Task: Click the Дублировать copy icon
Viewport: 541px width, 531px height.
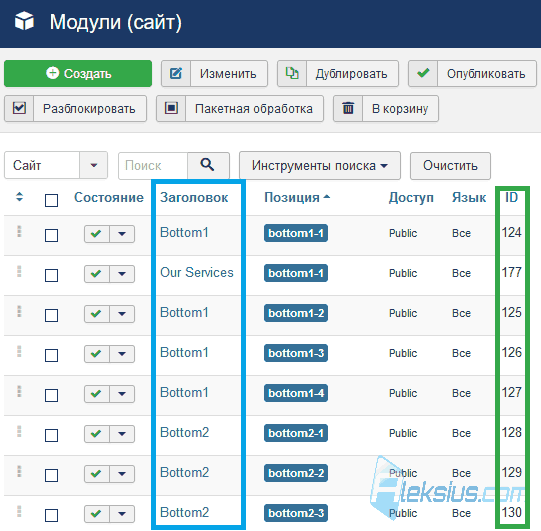Action: click(292, 73)
